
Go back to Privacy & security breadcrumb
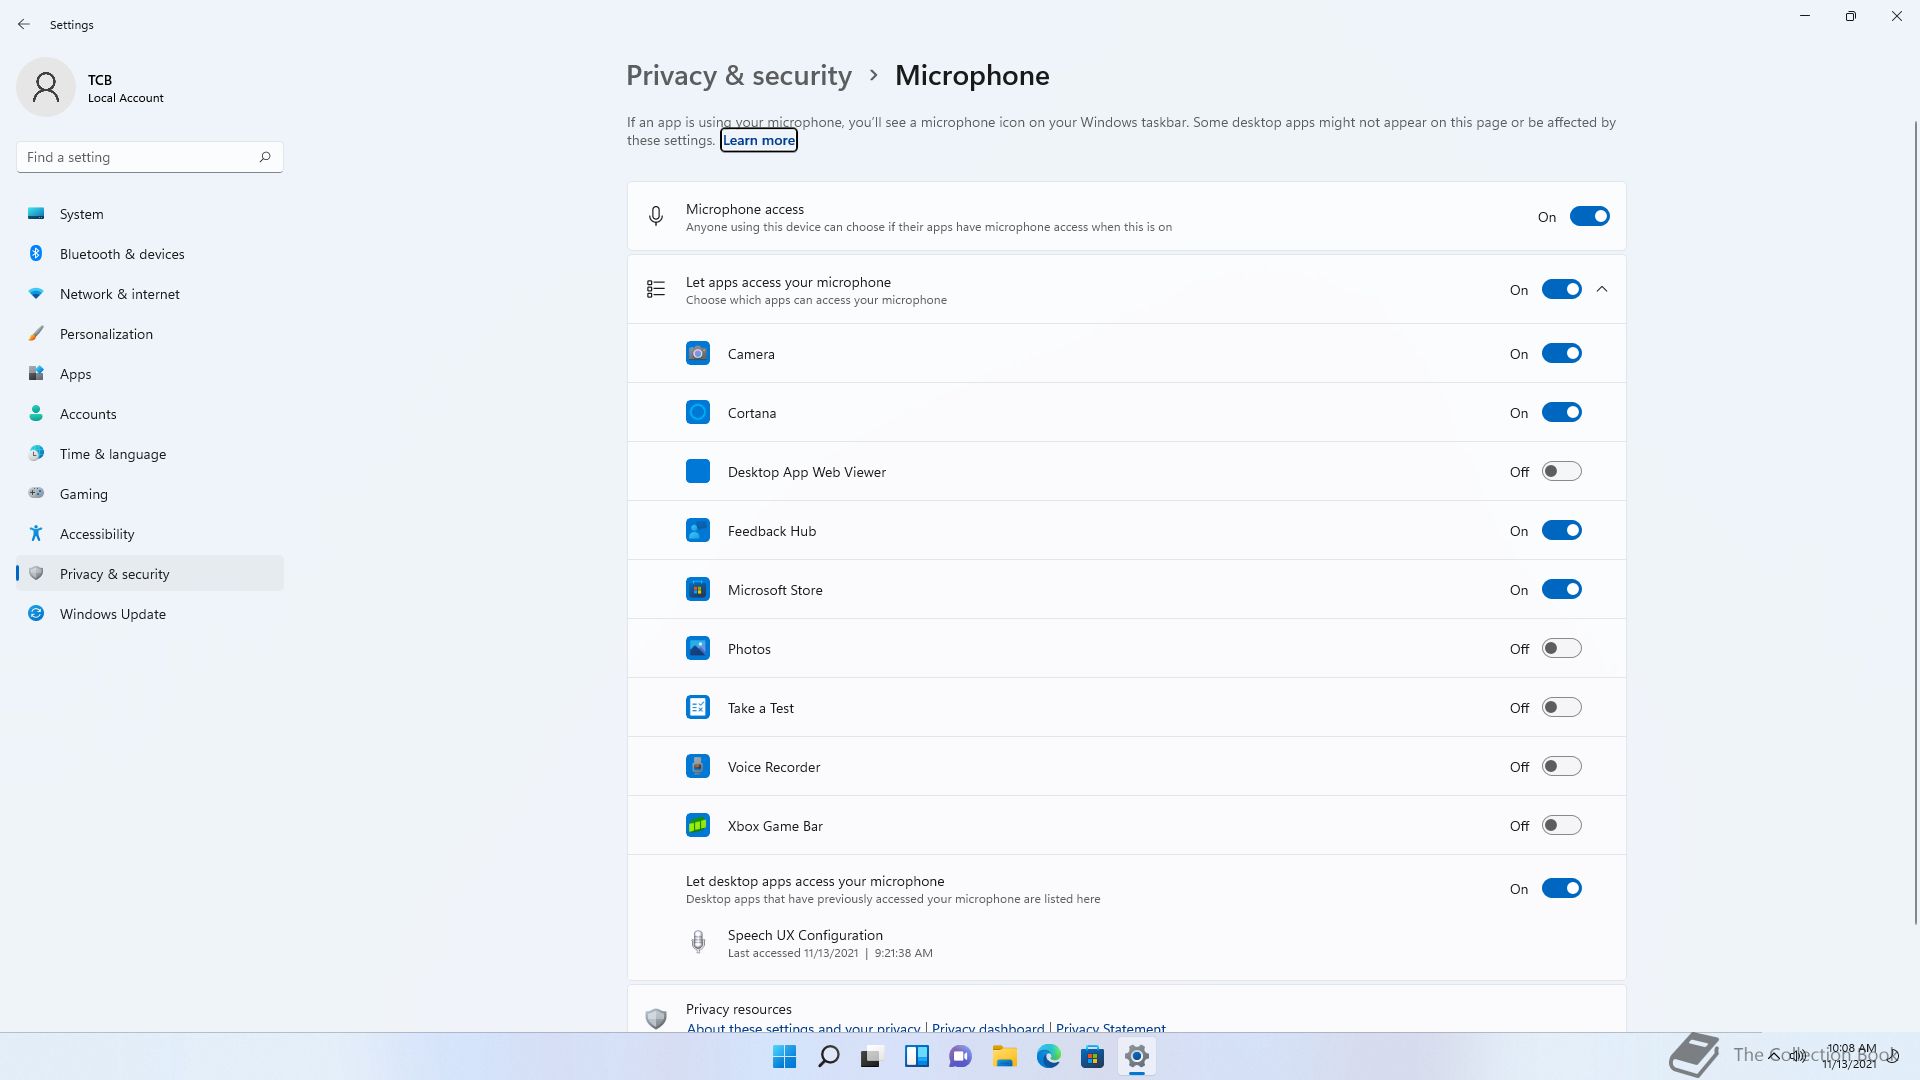(739, 76)
